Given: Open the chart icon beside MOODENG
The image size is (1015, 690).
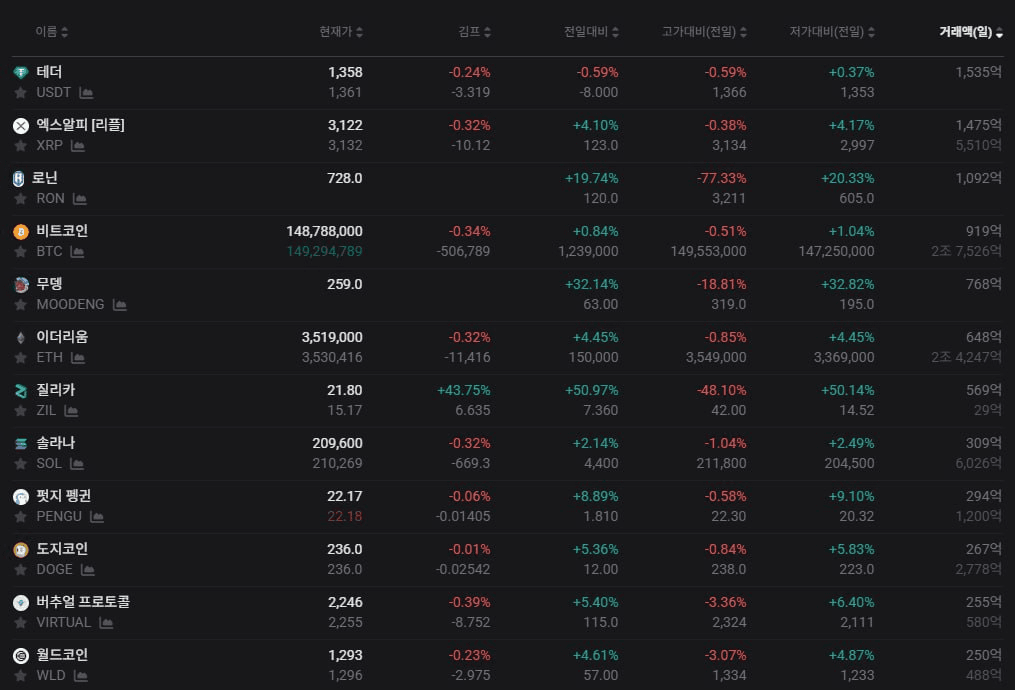Looking at the screenshot, I should pos(120,306).
